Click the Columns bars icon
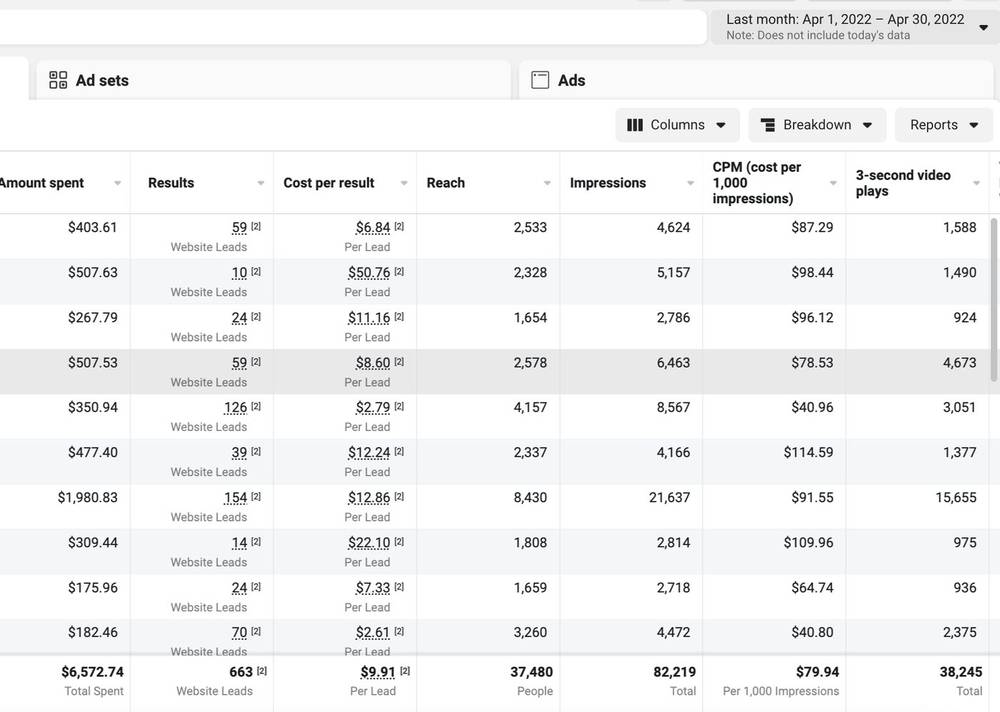This screenshot has height=712, width=1000. (x=635, y=125)
